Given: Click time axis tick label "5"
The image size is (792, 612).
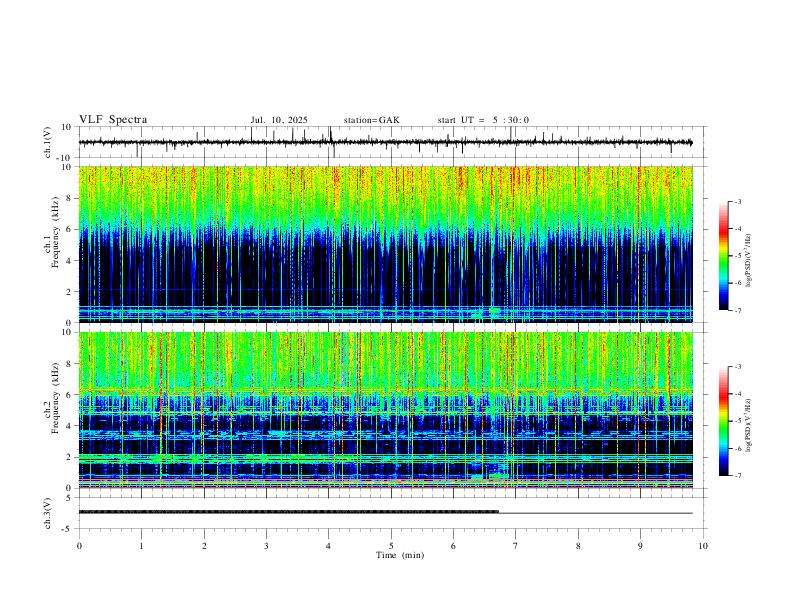Looking at the screenshot, I should pos(391,546).
